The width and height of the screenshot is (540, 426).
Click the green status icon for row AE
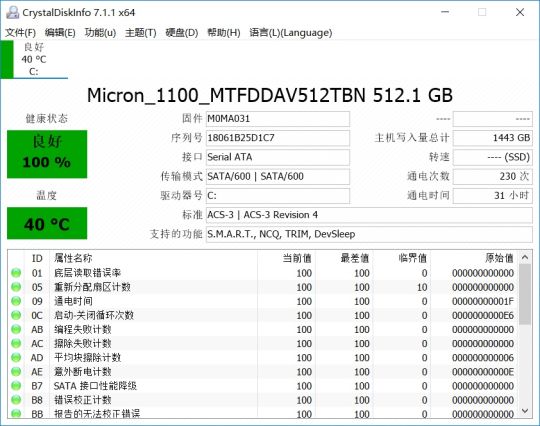tap(16, 372)
